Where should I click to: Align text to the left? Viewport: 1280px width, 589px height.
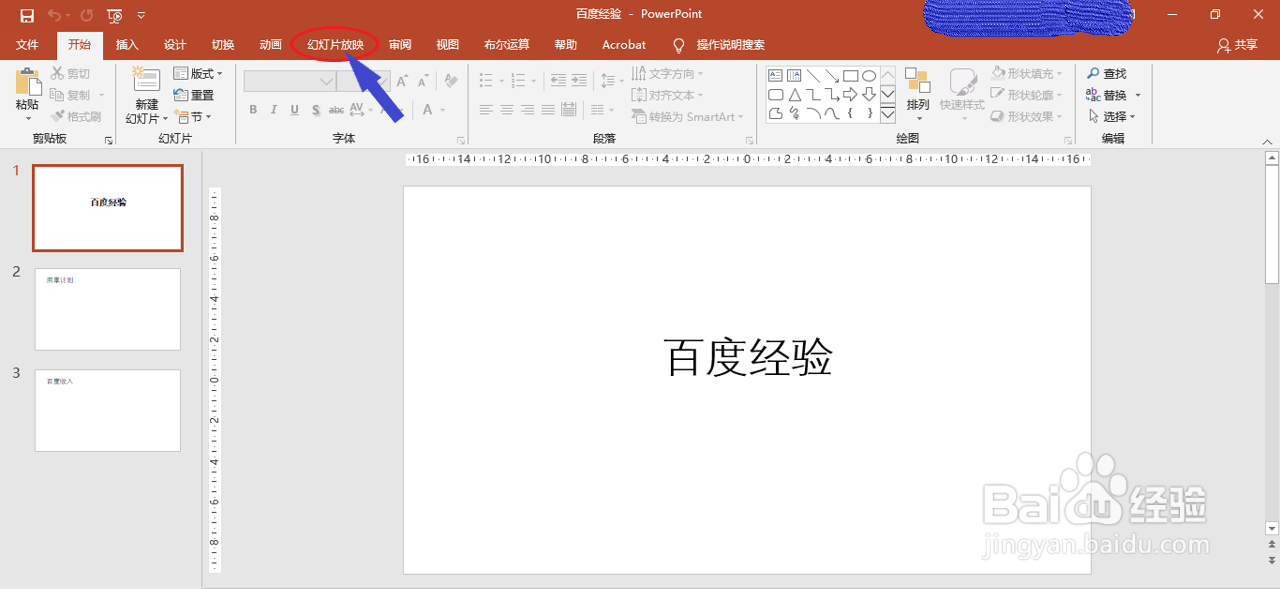point(487,110)
